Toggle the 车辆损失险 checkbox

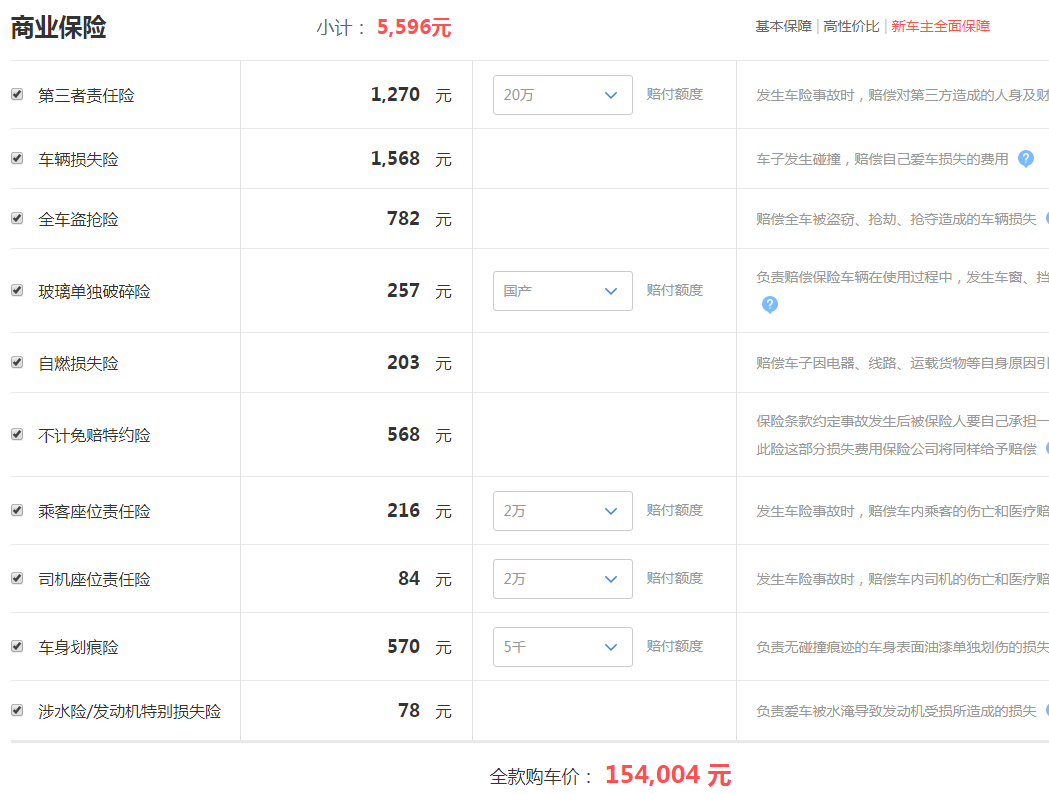click(17, 159)
